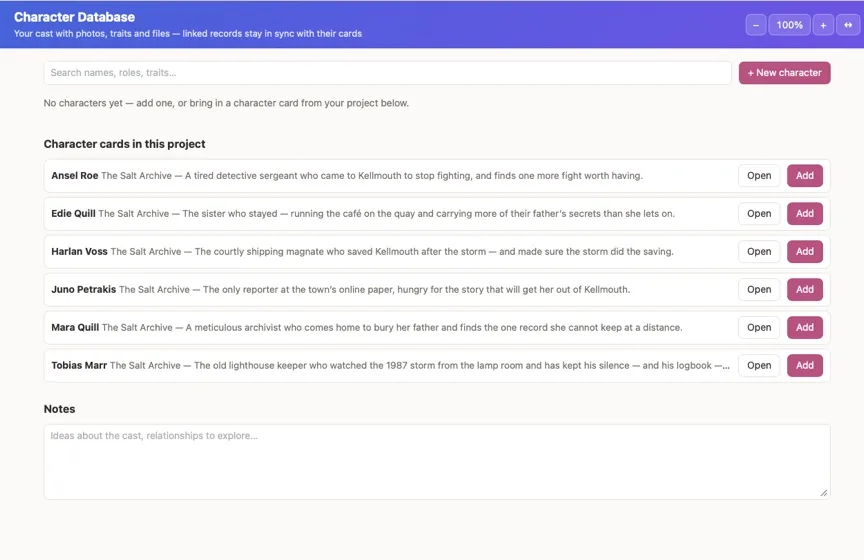864x560 pixels.
Task: Add Harlan Voss to the database
Action: pos(804,252)
